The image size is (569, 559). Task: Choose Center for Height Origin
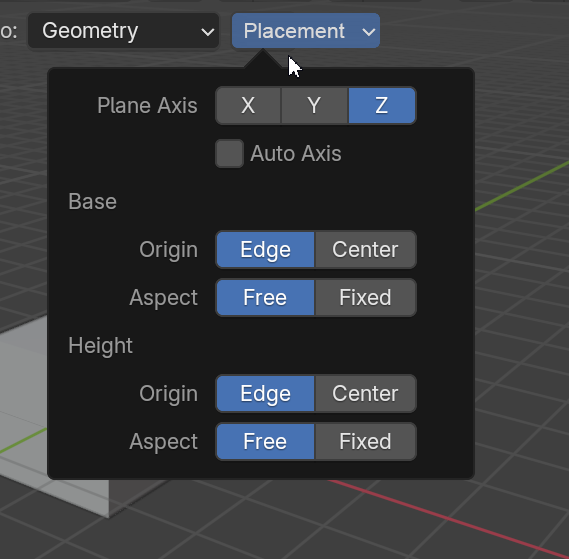[x=365, y=394]
